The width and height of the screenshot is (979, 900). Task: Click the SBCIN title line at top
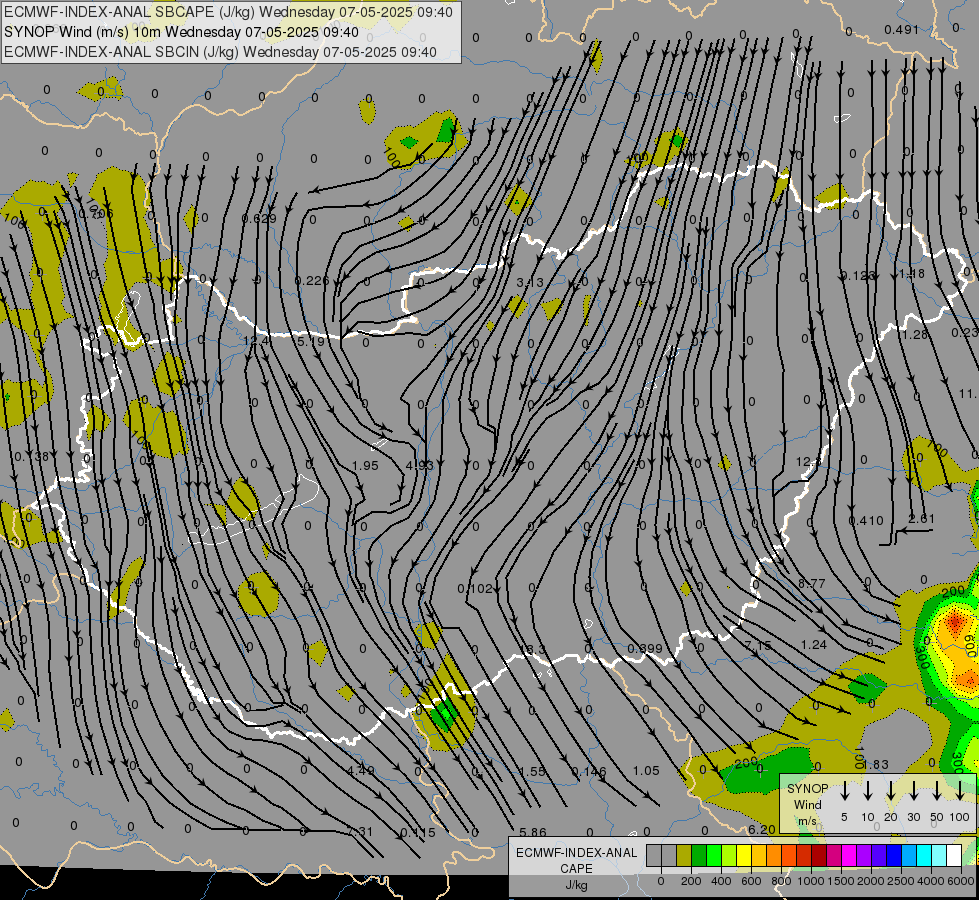click(220, 52)
